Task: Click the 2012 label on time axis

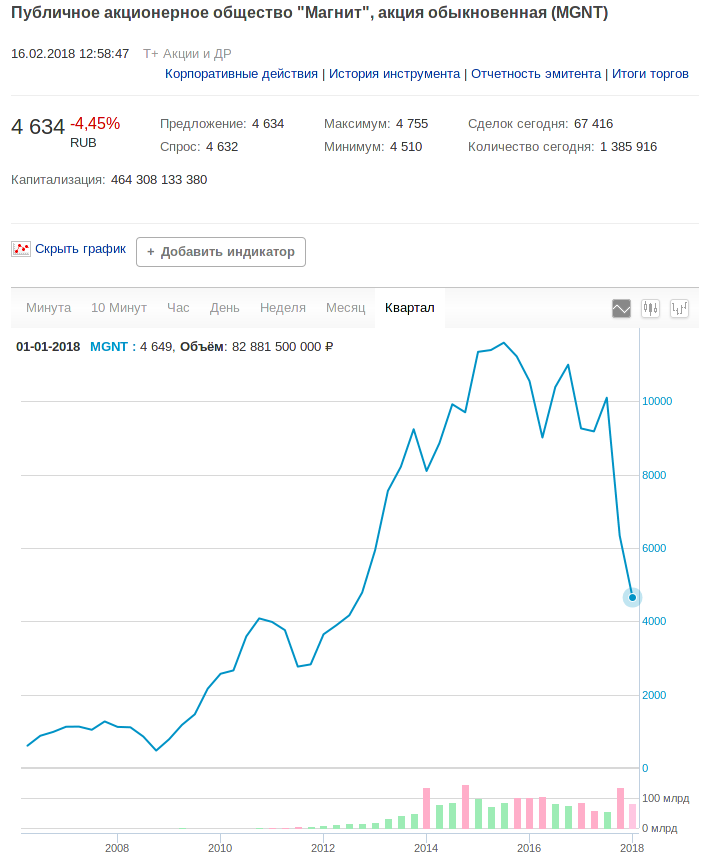Action: 323,848
